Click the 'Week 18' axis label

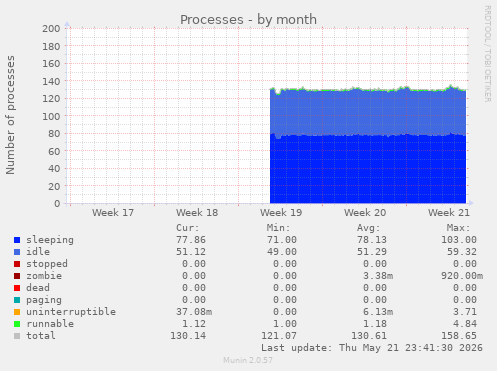click(x=197, y=213)
